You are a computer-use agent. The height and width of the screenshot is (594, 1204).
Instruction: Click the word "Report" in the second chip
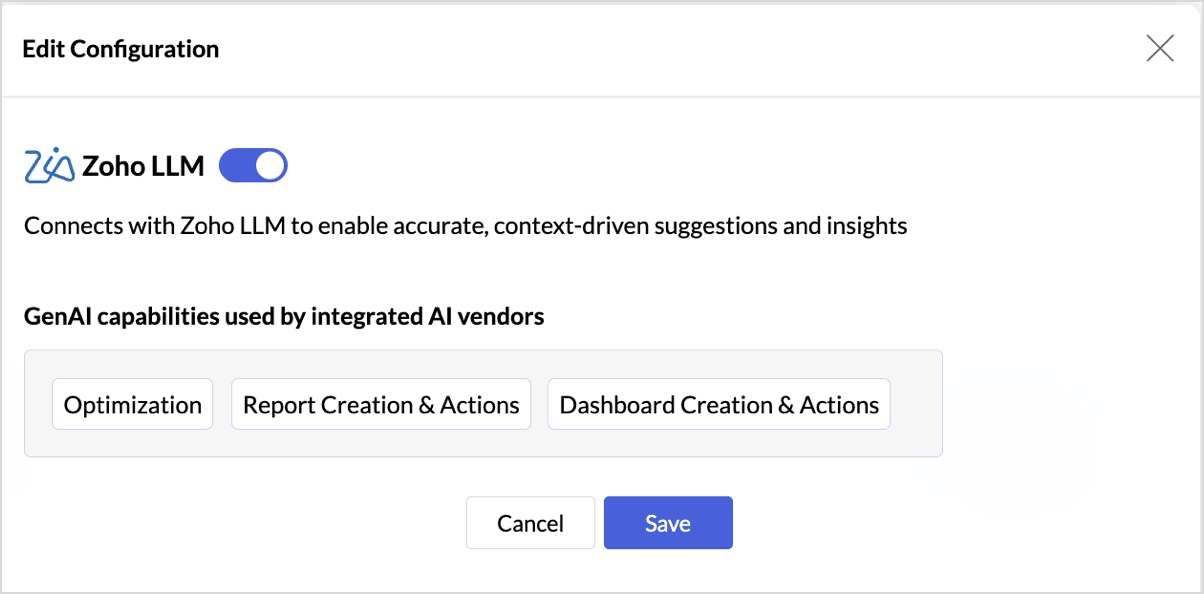coord(279,405)
